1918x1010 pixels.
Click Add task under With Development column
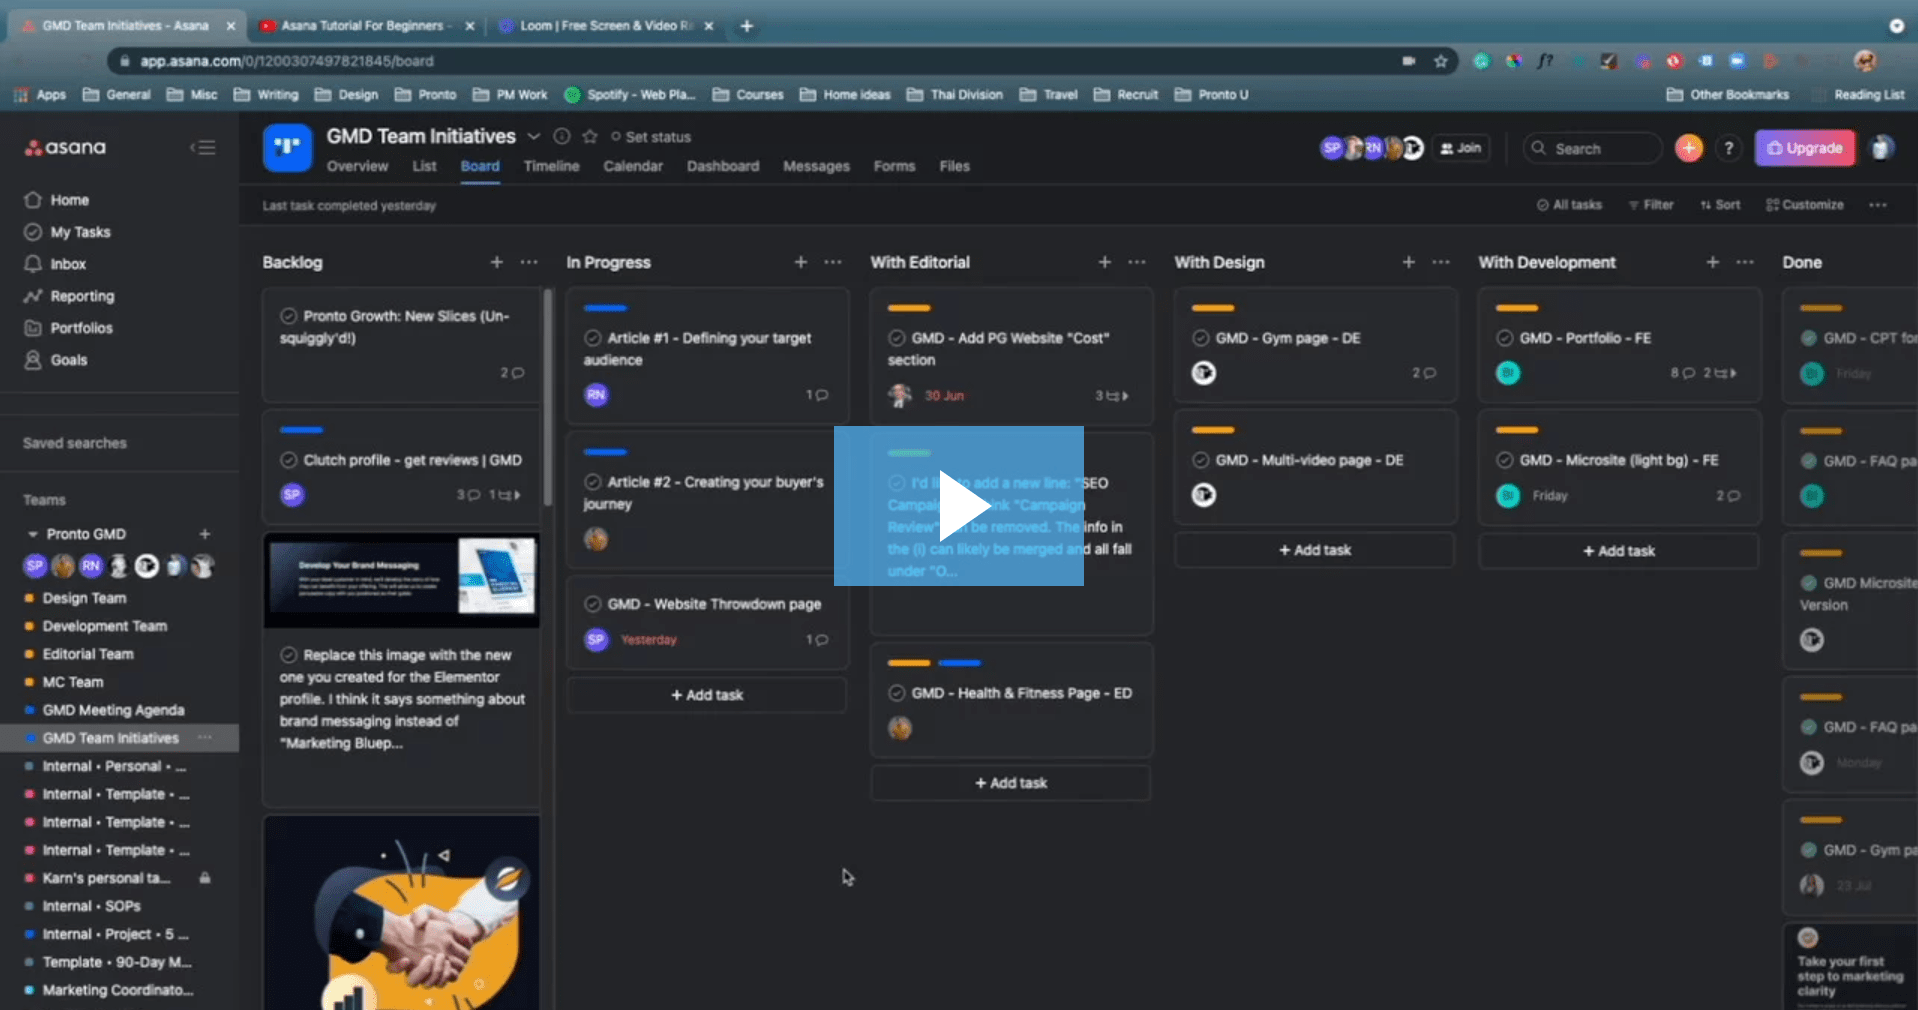tap(1619, 551)
